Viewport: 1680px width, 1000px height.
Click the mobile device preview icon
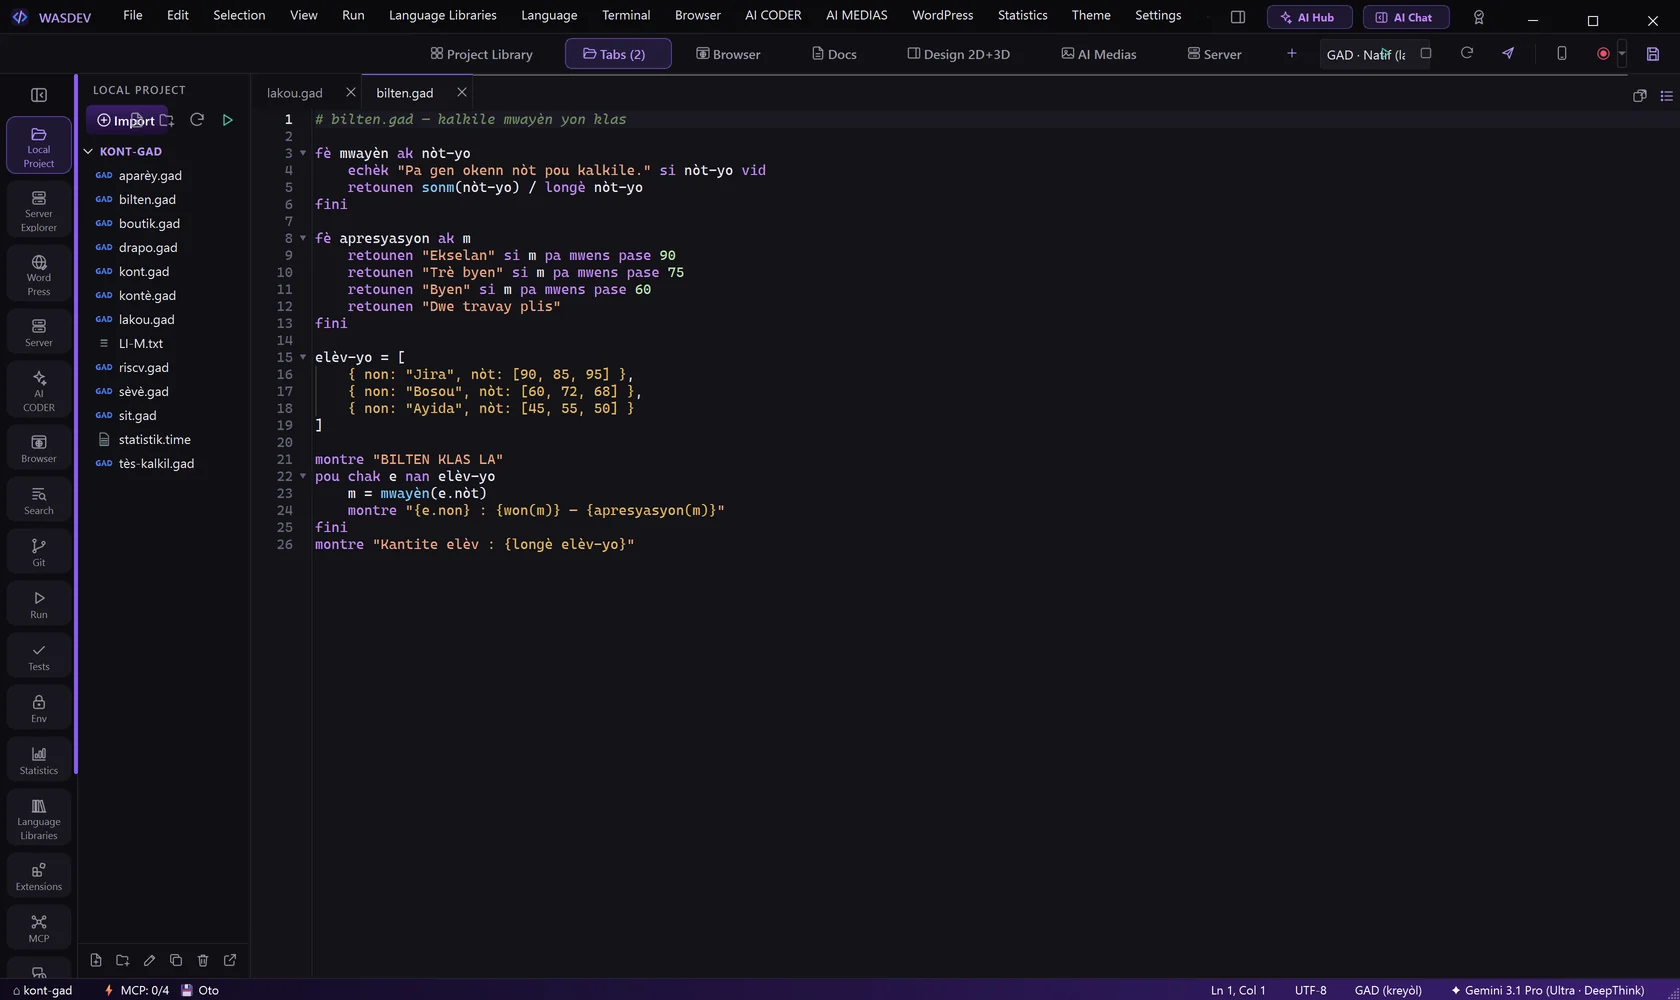click(1562, 53)
